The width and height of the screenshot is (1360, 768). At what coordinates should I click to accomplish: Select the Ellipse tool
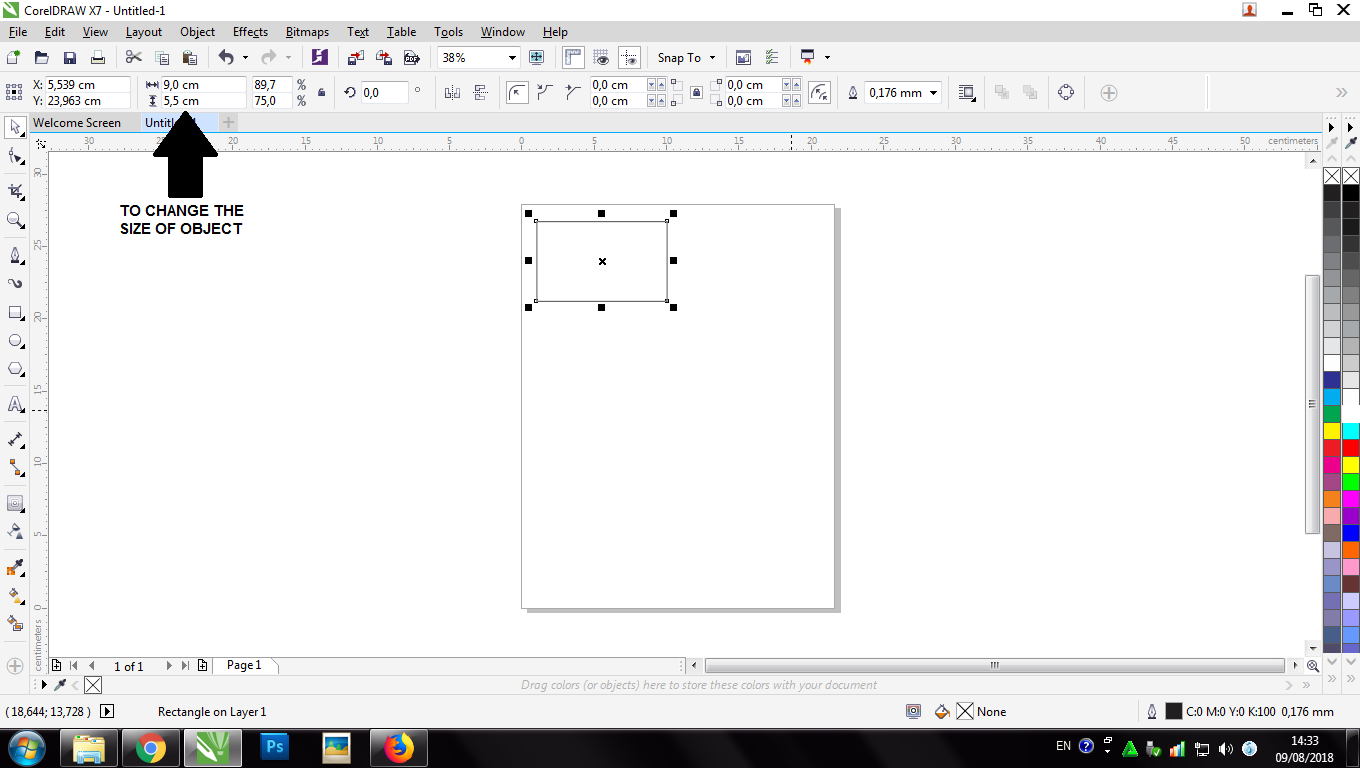(x=15, y=341)
